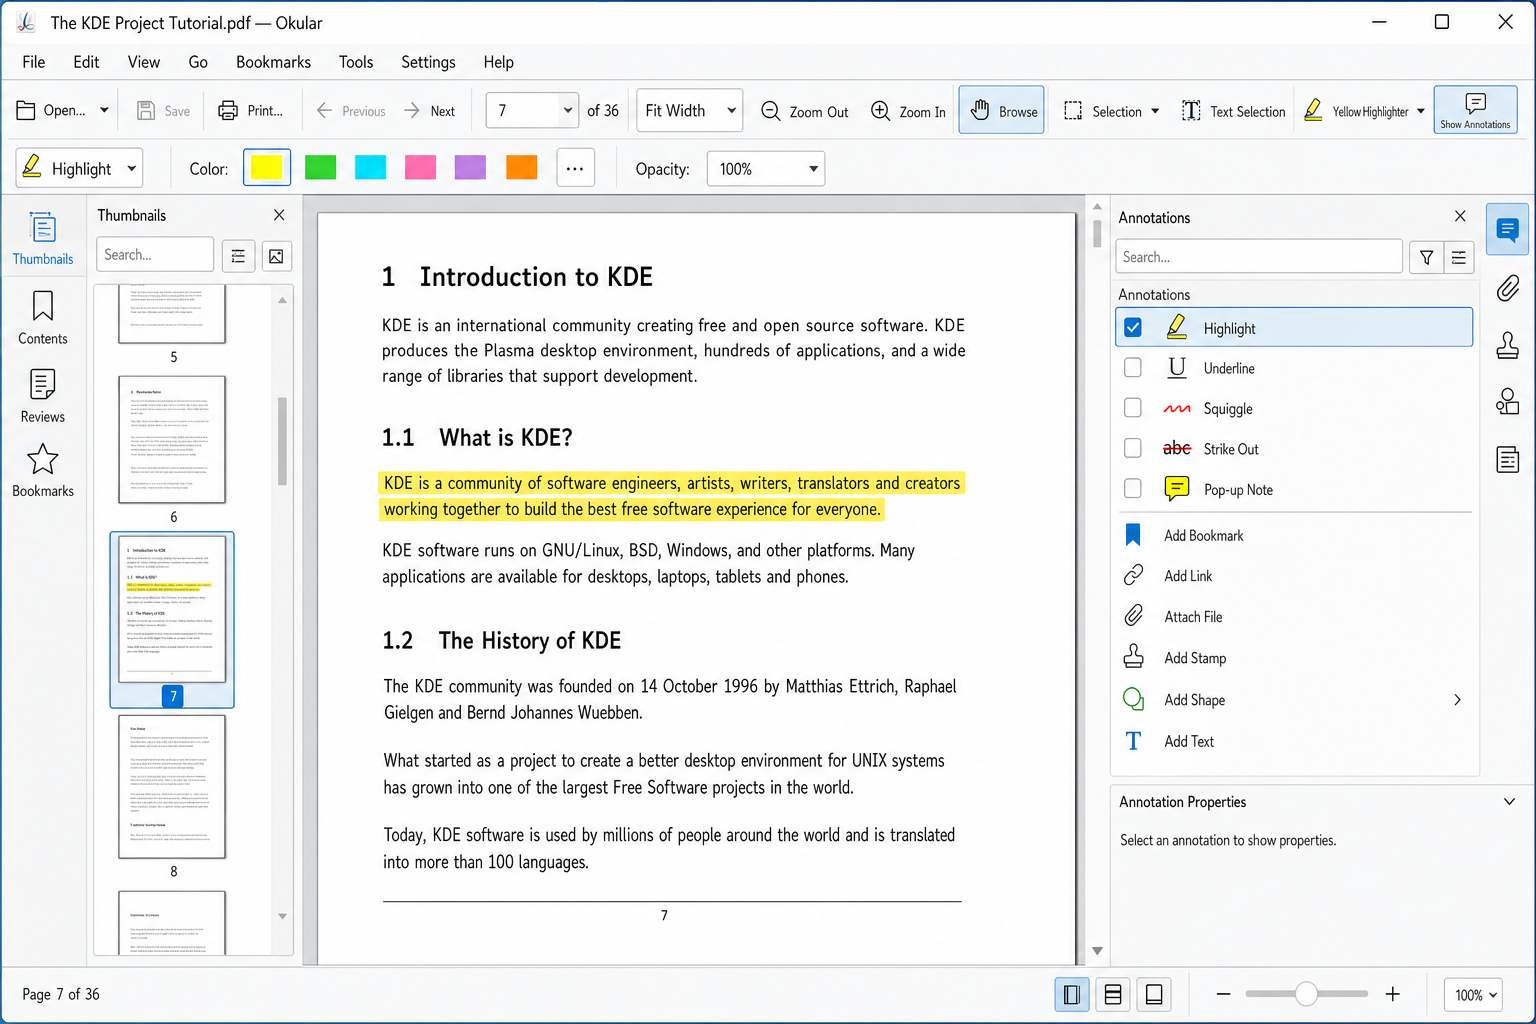Open the Highlight annotation type dropdown
Screen dimensions: 1536x1024
[x=80, y=168]
